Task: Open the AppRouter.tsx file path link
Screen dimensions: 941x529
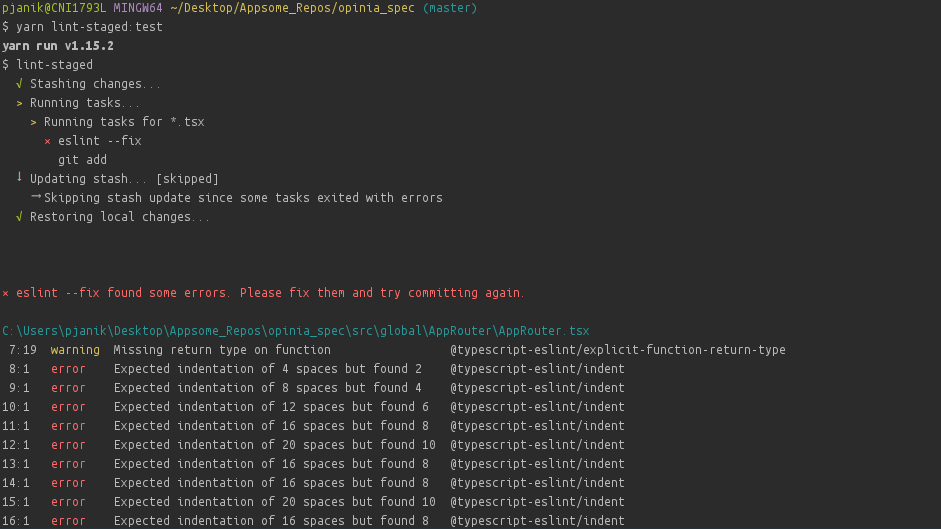Action: [296, 331]
